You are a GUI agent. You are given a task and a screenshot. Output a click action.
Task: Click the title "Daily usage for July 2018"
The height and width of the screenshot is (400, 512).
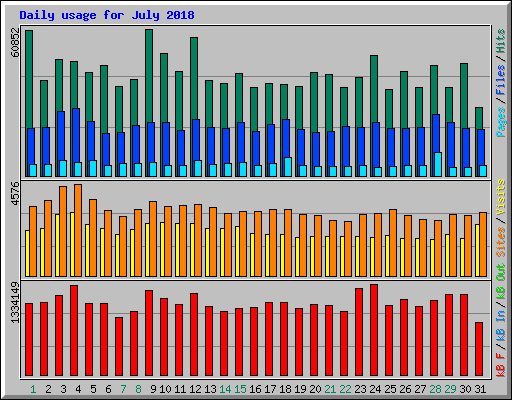coord(107,15)
